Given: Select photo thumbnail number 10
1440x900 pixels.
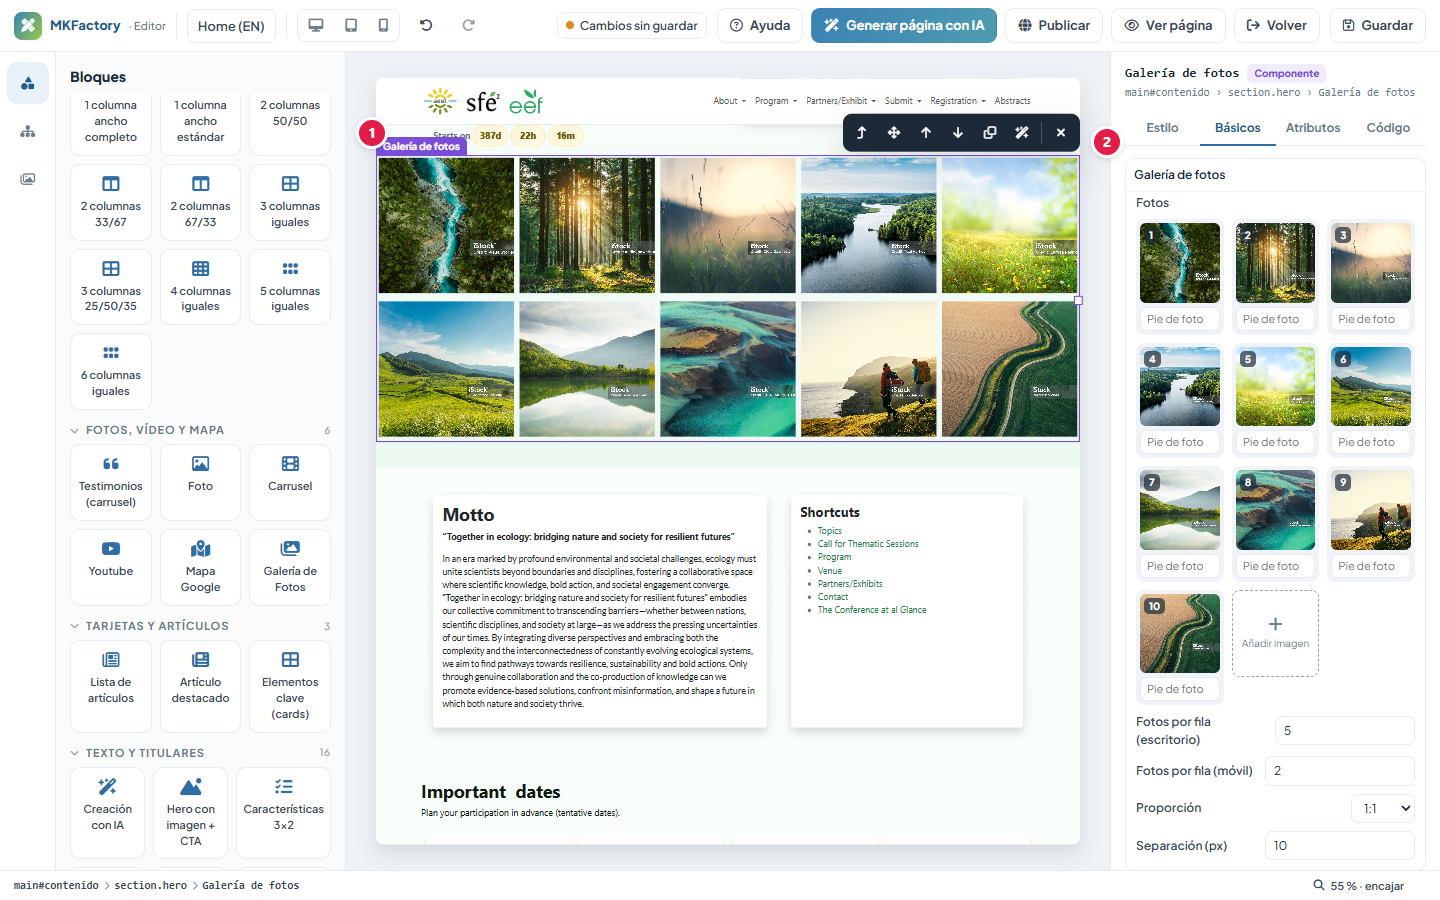Looking at the screenshot, I should pyautogui.click(x=1180, y=634).
